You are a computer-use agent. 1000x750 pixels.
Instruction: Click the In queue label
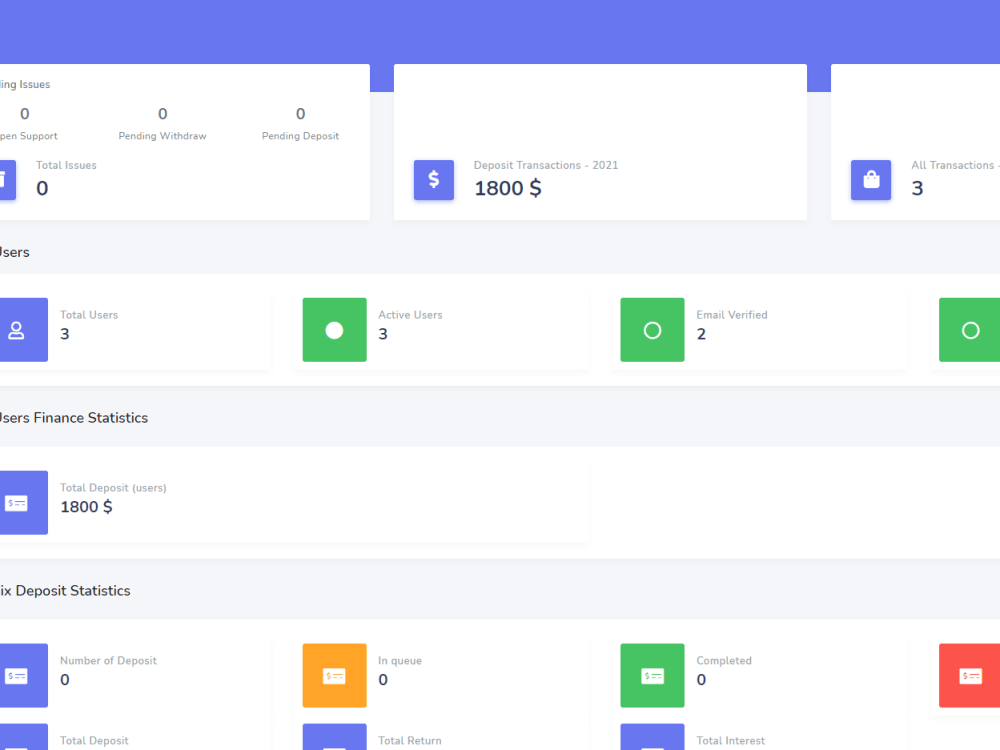pos(400,661)
